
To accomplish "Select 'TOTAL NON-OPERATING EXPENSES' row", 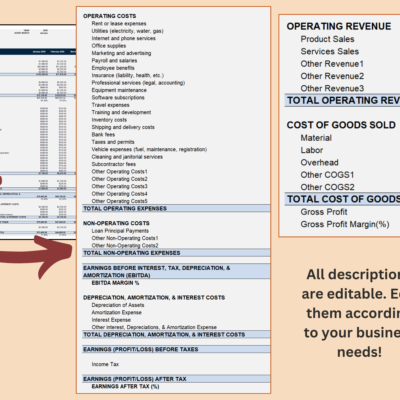I will (176, 253).
